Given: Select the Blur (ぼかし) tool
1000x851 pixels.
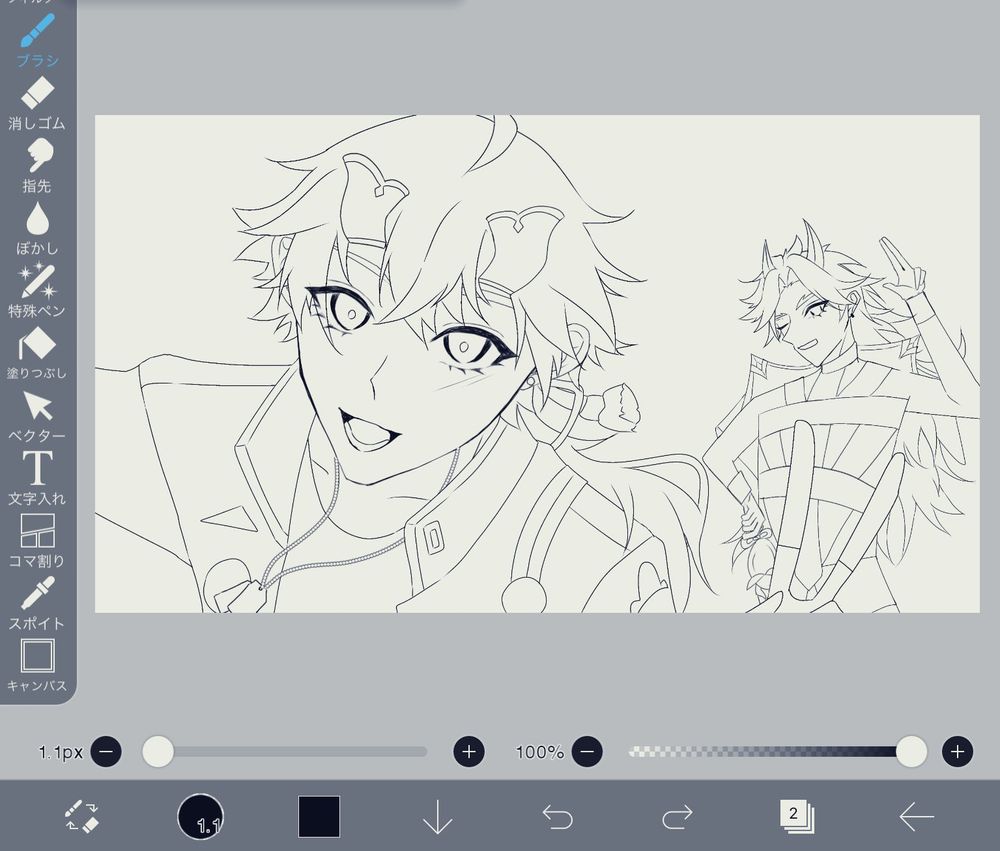Looking at the screenshot, I should [x=37, y=229].
